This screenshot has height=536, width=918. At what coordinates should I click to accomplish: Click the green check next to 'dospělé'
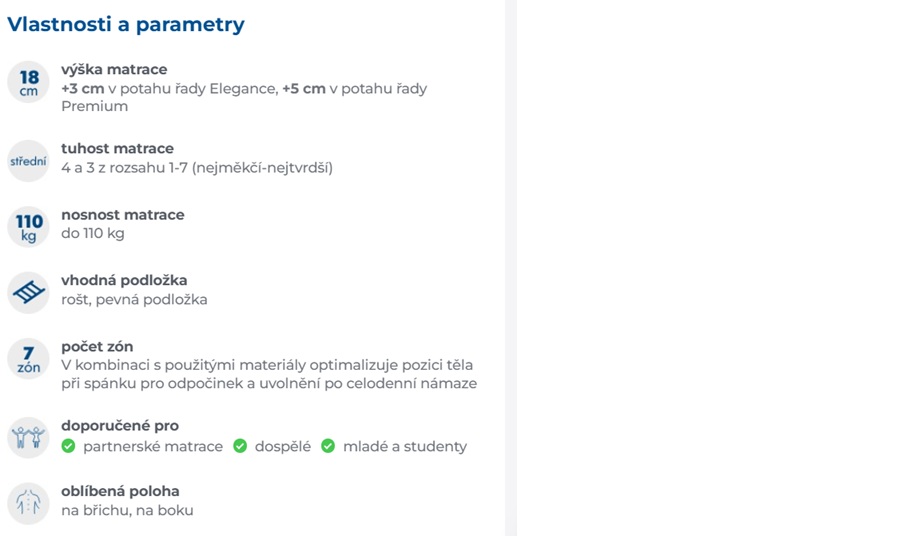pyautogui.click(x=240, y=446)
